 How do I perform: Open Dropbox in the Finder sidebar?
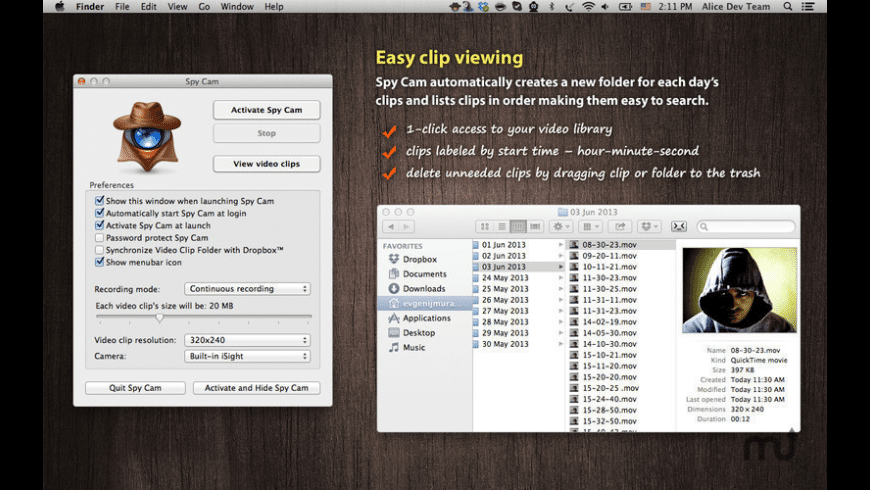click(x=419, y=259)
